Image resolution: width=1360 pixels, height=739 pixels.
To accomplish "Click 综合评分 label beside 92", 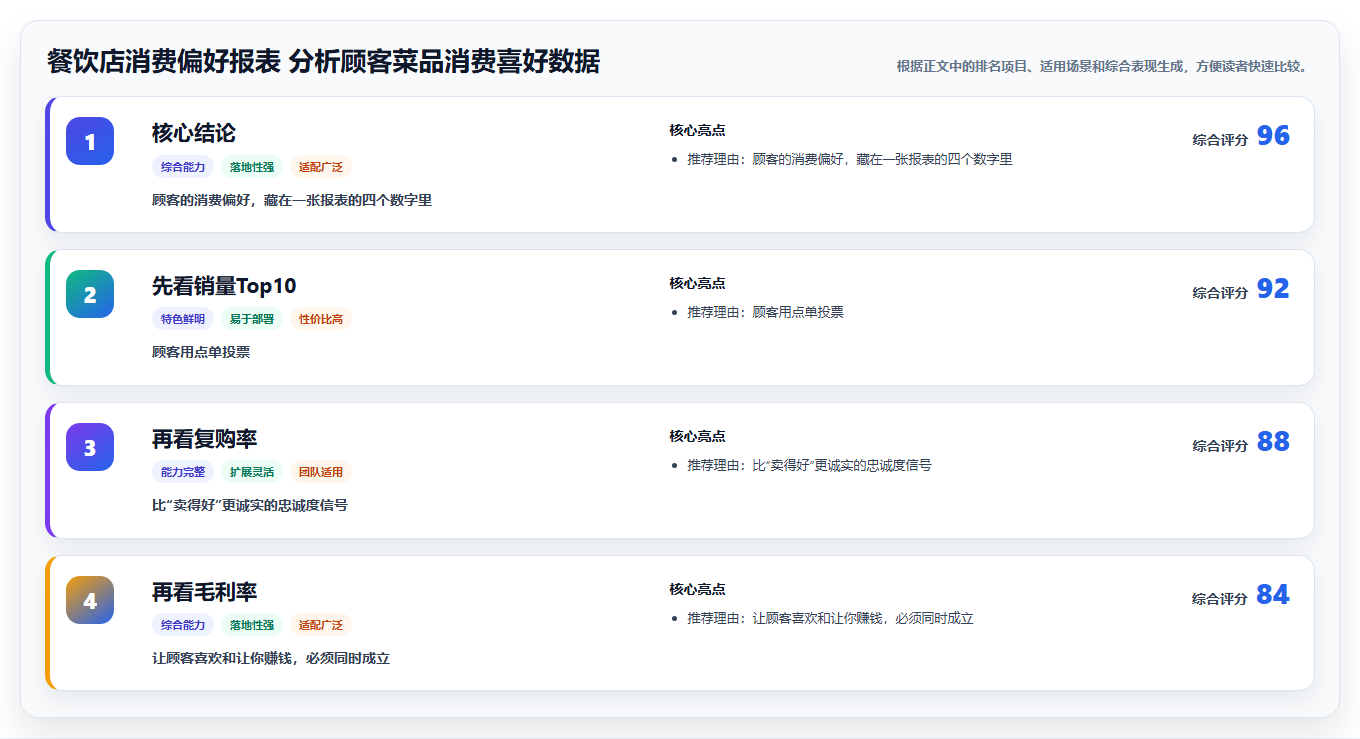I will click(1220, 293).
